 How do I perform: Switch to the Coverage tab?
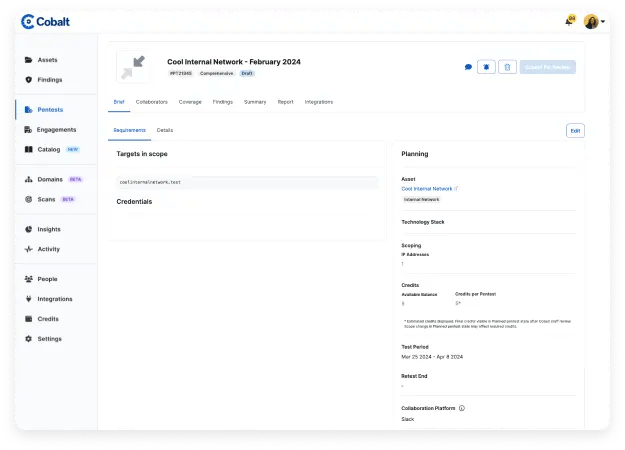tap(190, 102)
